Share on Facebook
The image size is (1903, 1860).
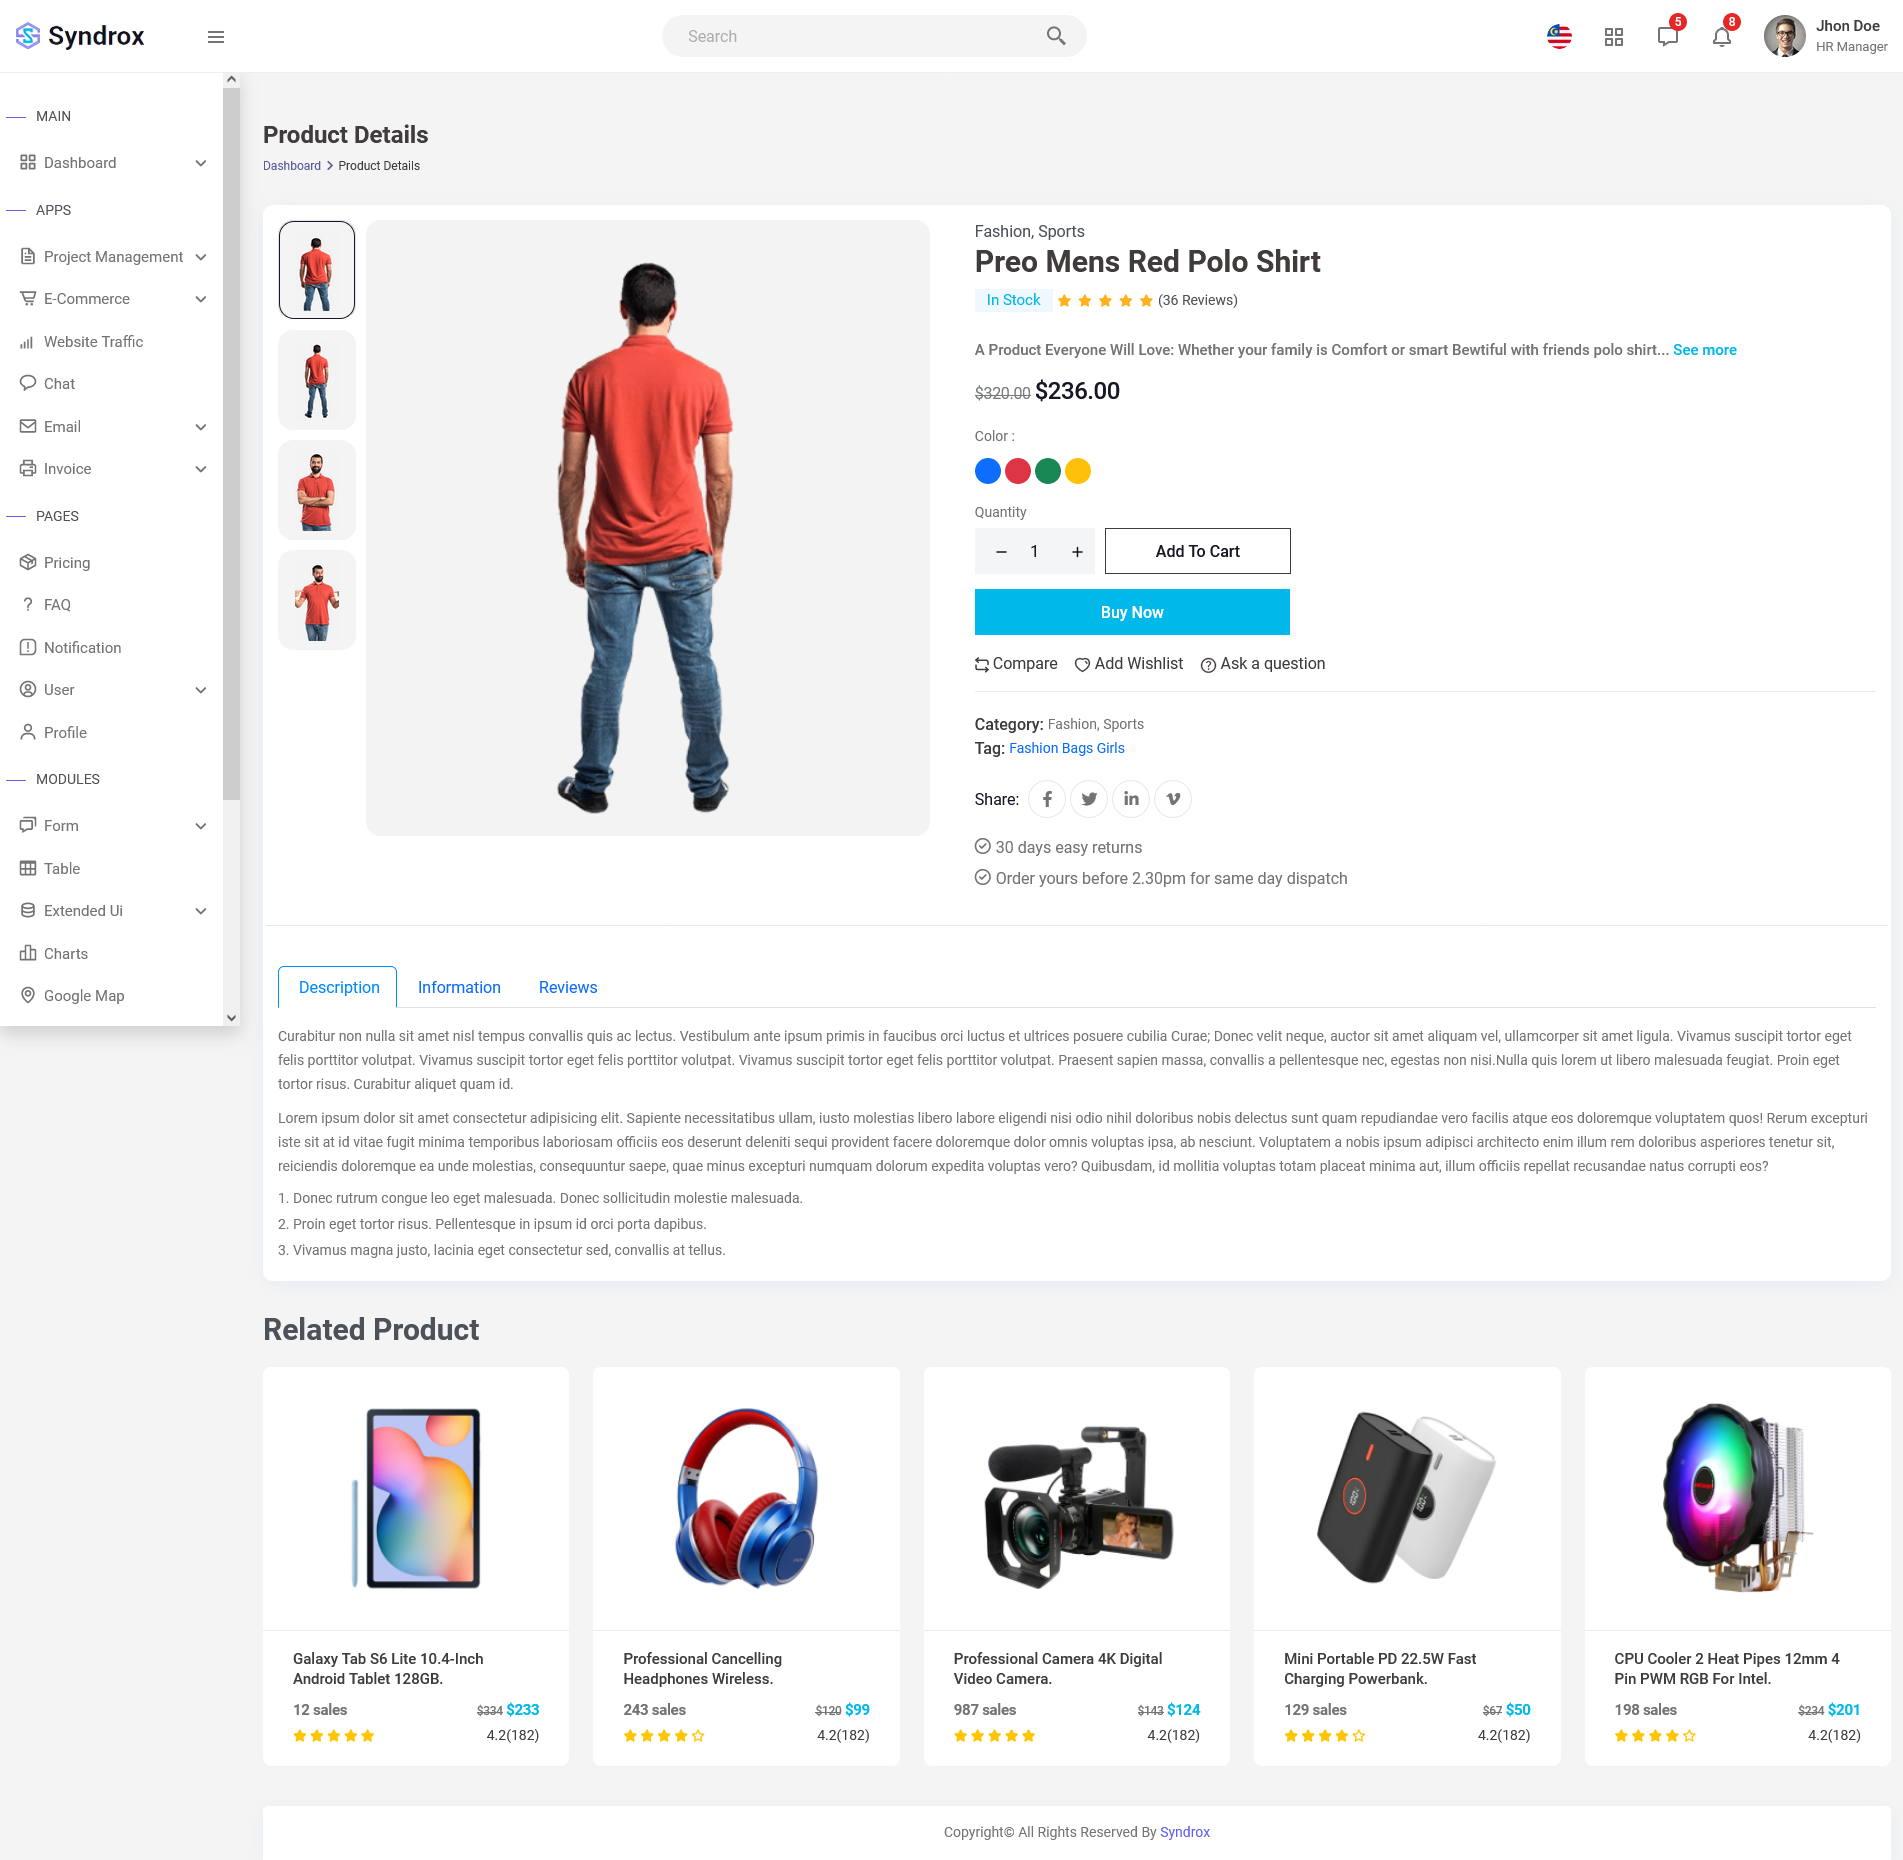click(x=1047, y=799)
